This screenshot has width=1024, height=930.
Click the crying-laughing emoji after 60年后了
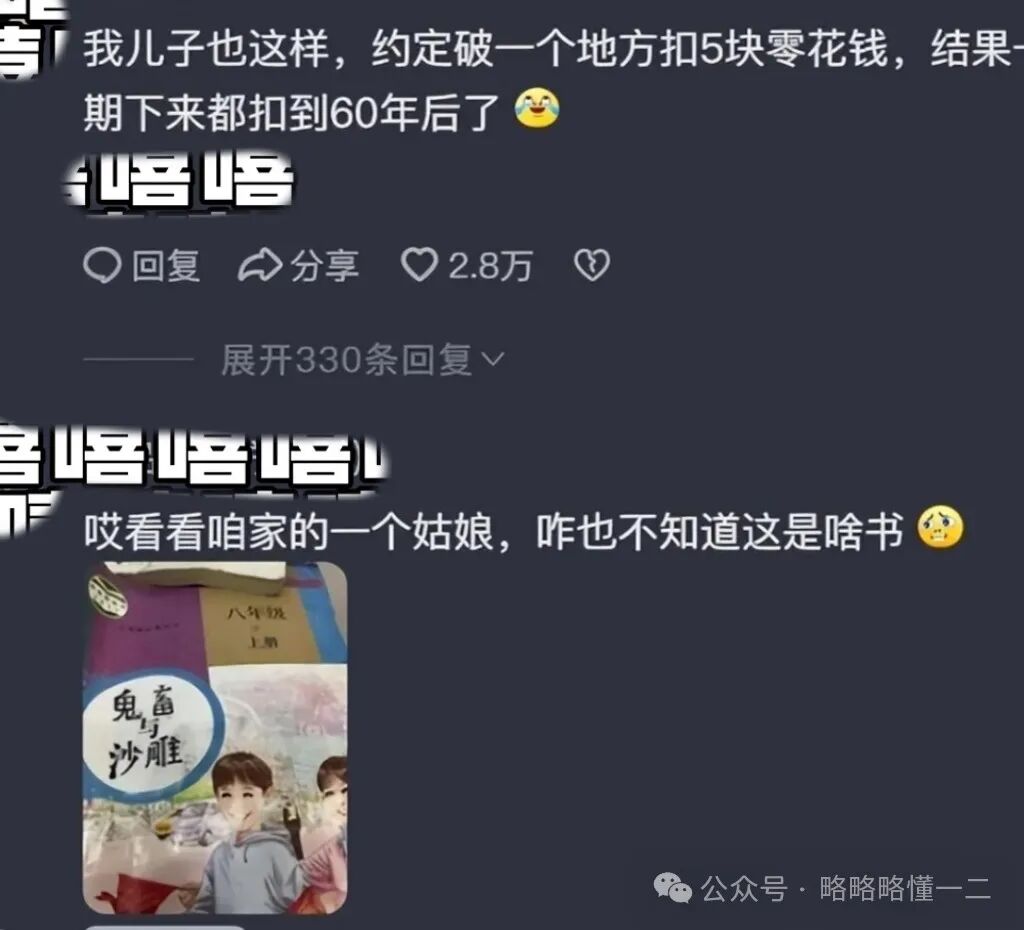537,108
